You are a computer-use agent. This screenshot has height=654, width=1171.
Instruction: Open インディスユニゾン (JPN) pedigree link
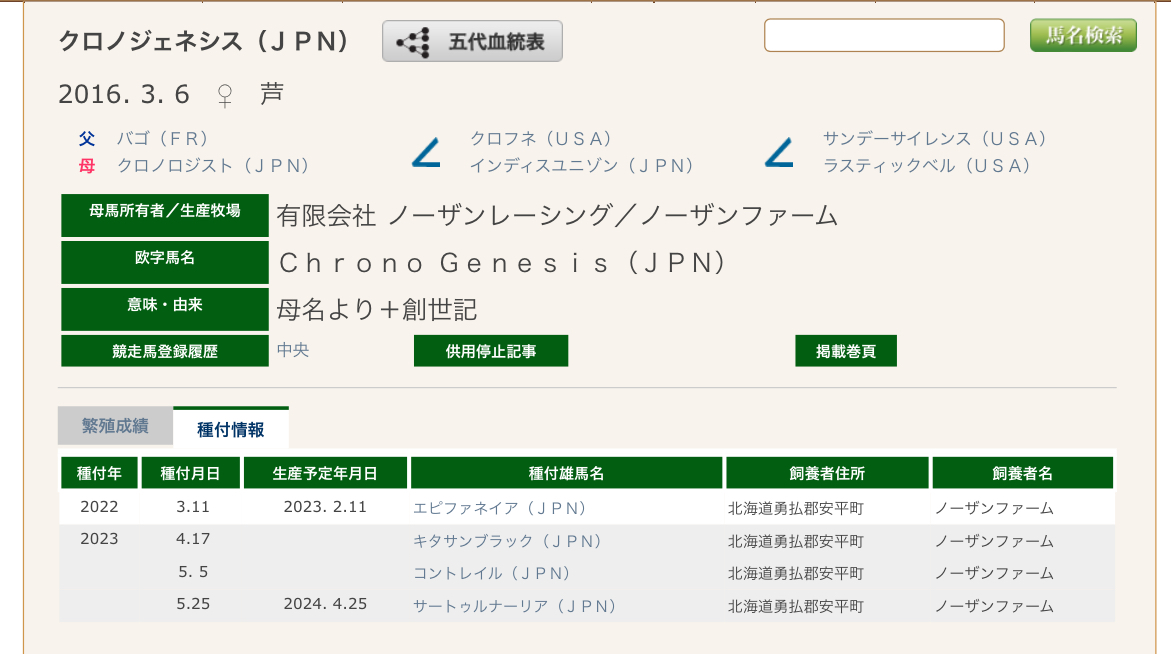(582, 166)
